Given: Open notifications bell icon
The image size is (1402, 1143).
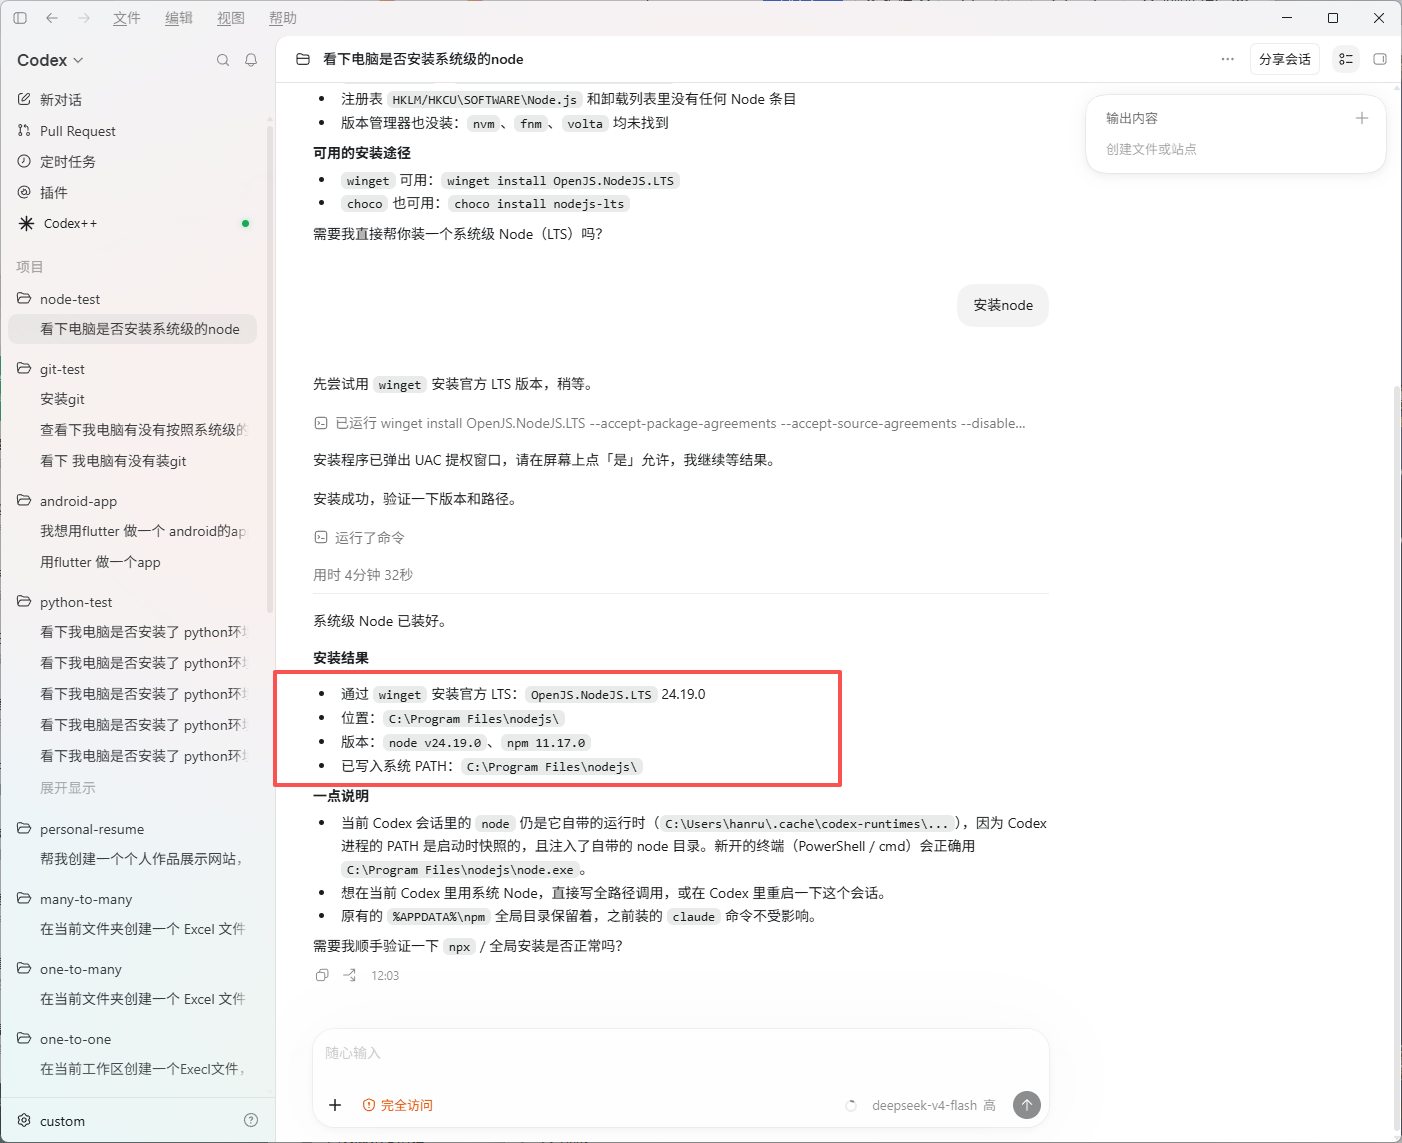Looking at the screenshot, I should (x=251, y=60).
